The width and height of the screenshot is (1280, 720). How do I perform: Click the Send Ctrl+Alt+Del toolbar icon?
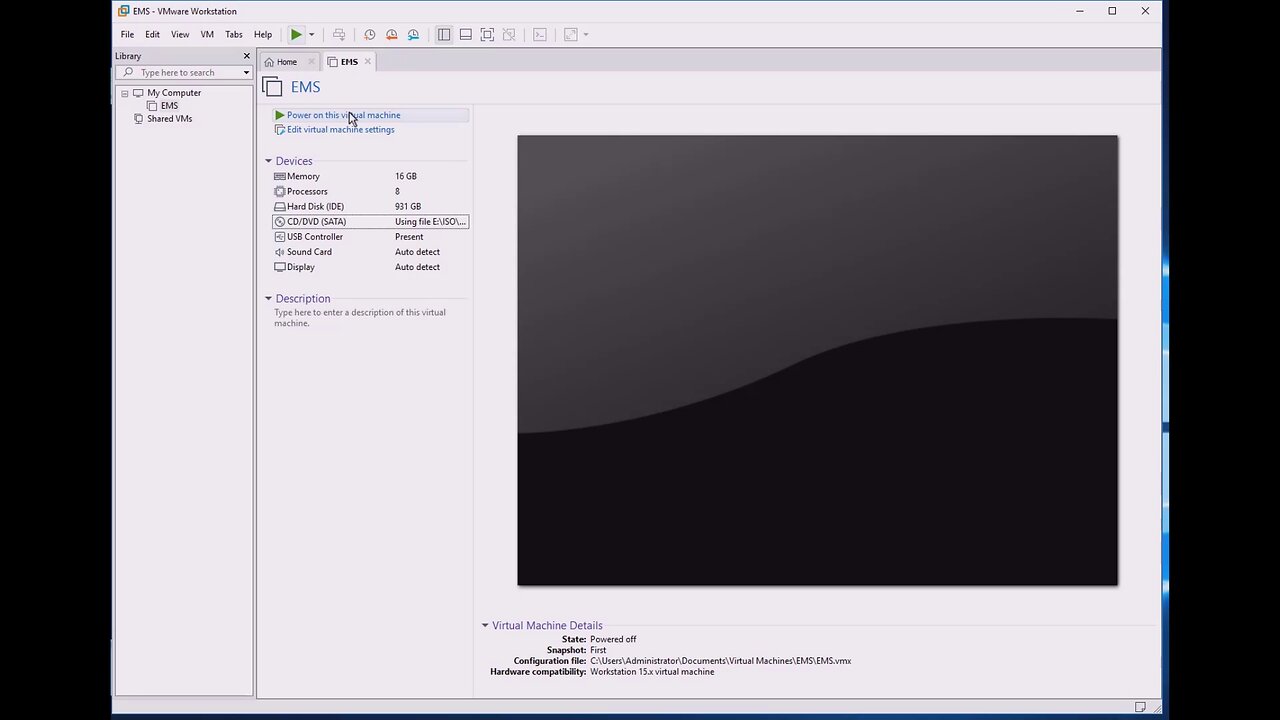tap(339, 34)
